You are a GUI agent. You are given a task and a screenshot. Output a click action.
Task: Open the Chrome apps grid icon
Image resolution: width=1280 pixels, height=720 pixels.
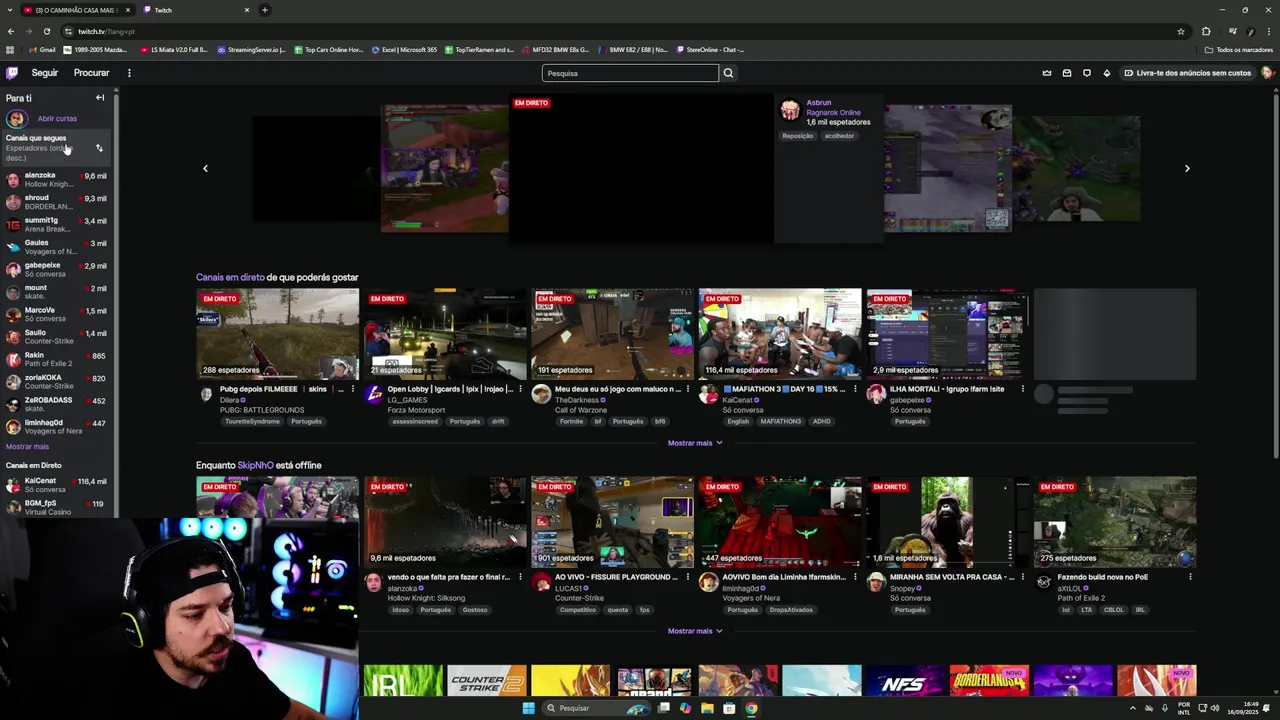point(10,50)
